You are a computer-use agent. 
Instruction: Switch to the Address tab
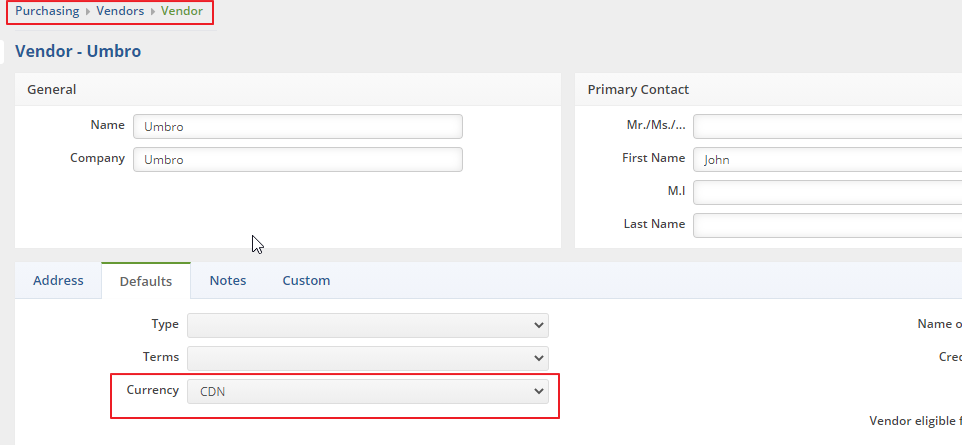[x=58, y=280]
